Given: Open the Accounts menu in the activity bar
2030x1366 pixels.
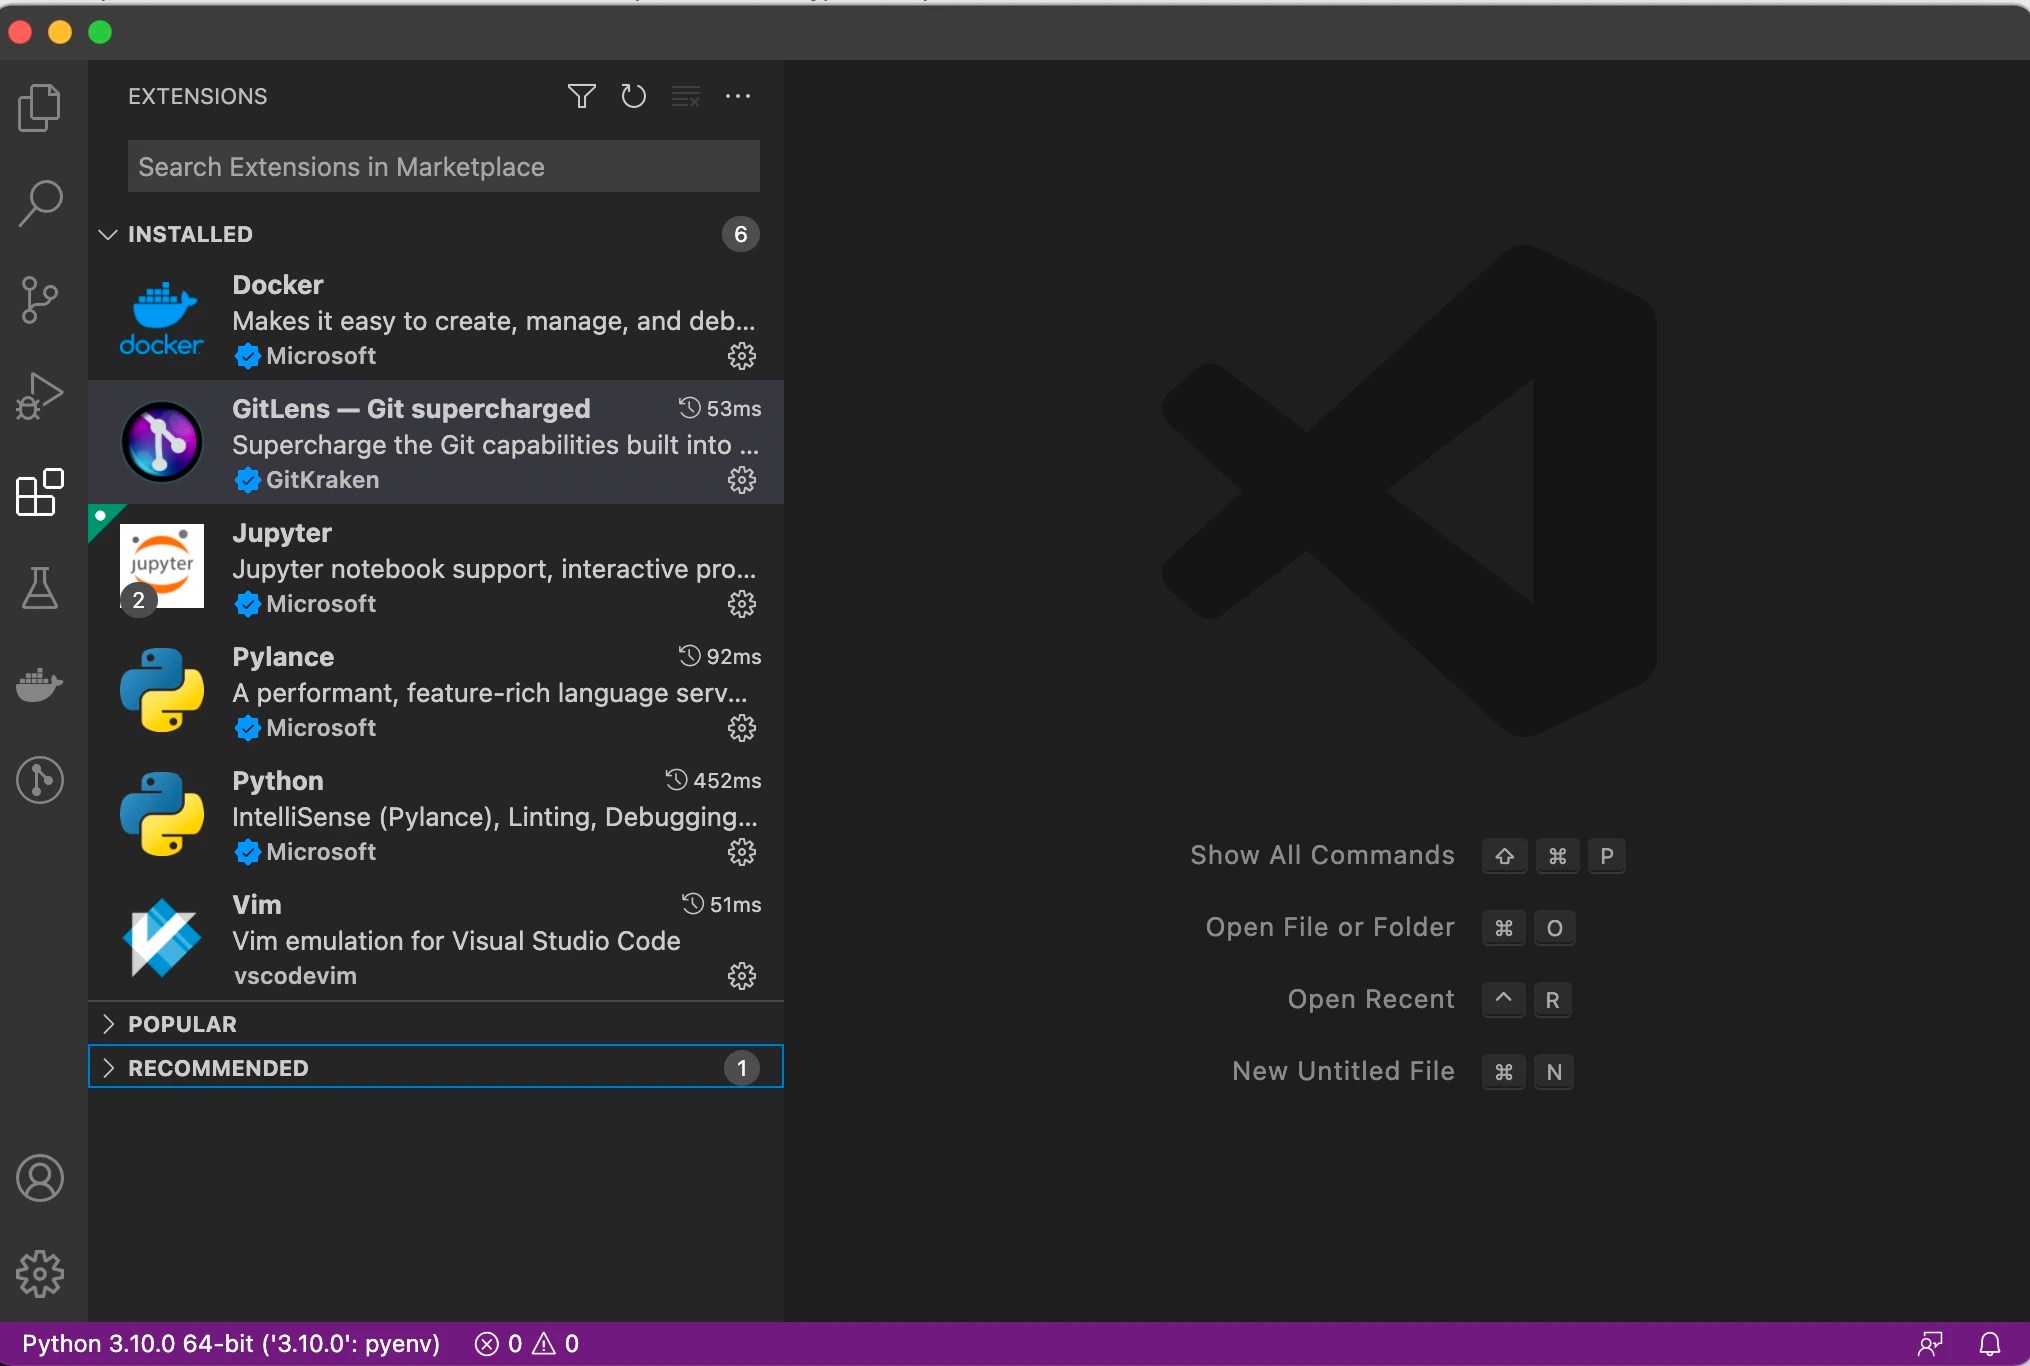Looking at the screenshot, I should click(x=39, y=1178).
